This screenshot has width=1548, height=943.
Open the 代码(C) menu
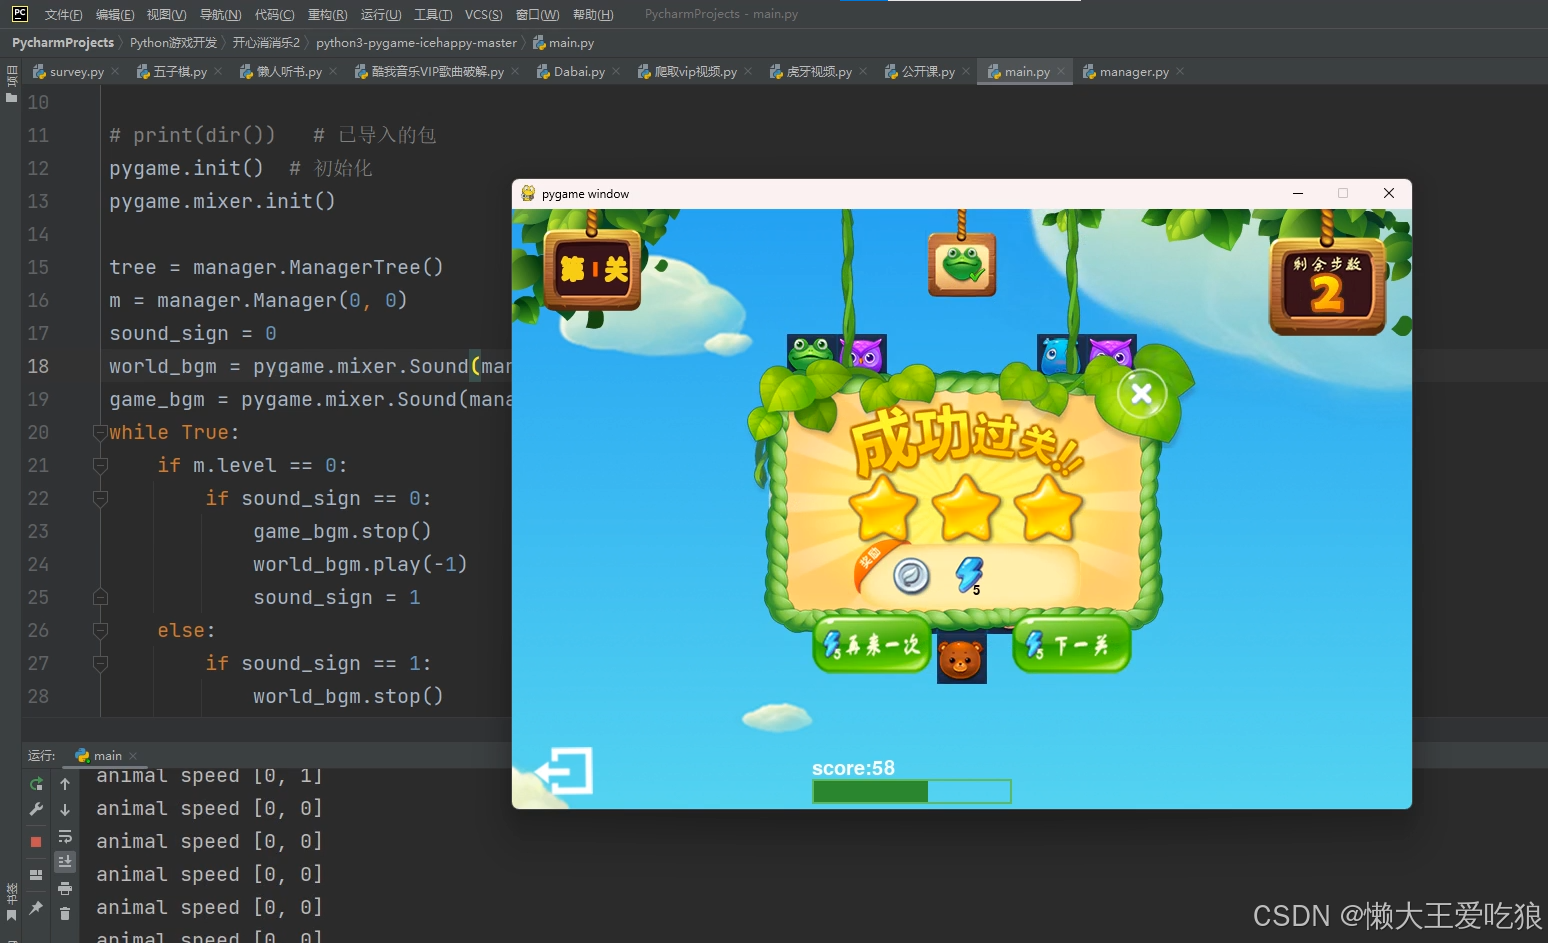[x=274, y=14]
